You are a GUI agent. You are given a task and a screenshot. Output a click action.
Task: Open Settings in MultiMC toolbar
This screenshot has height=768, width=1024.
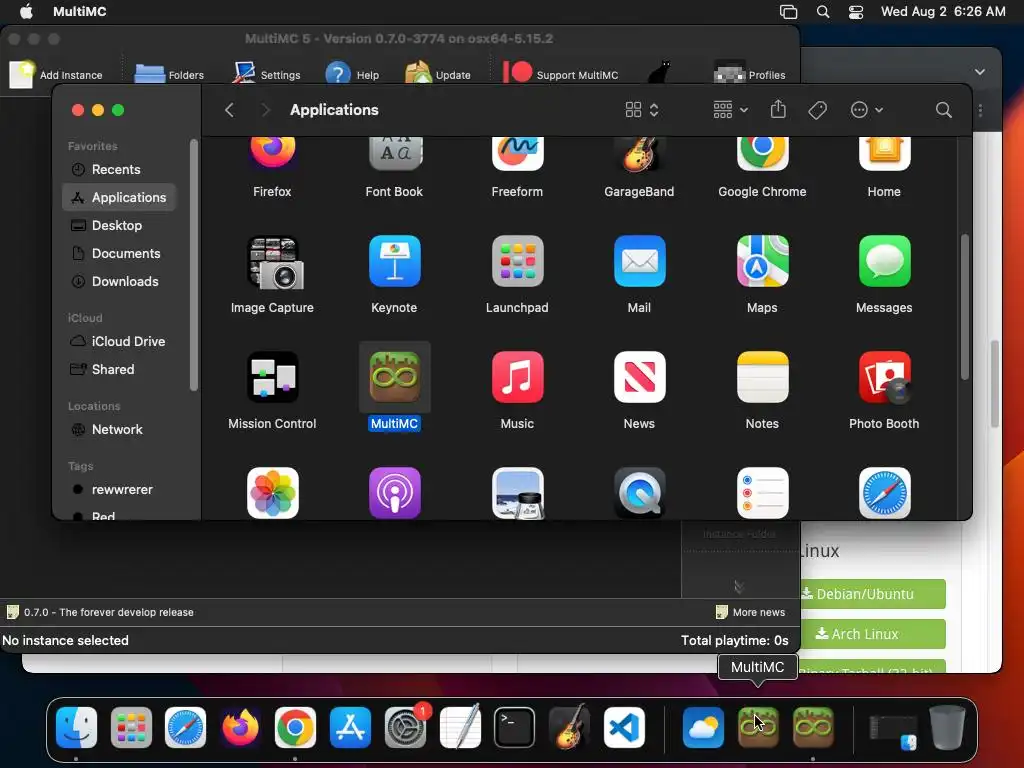(x=266, y=74)
